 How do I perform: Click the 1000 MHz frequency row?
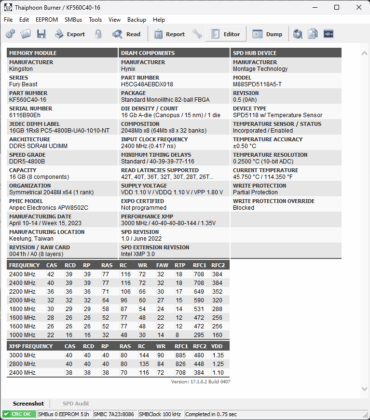coord(118,335)
